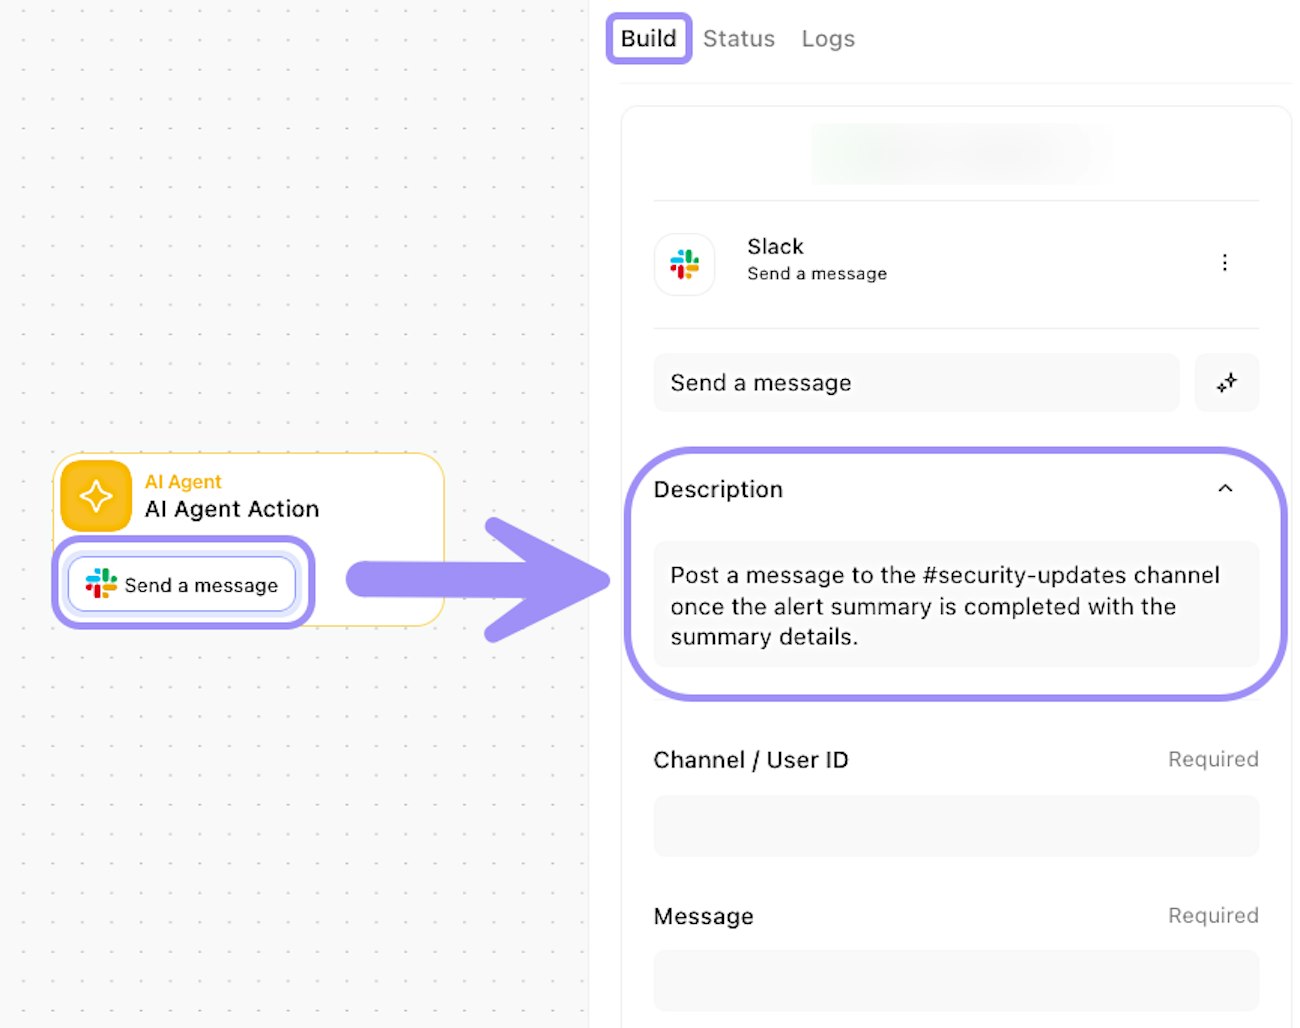Click the 'Slack' app title text
The image size is (1300, 1028).
(x=775, y=247)
